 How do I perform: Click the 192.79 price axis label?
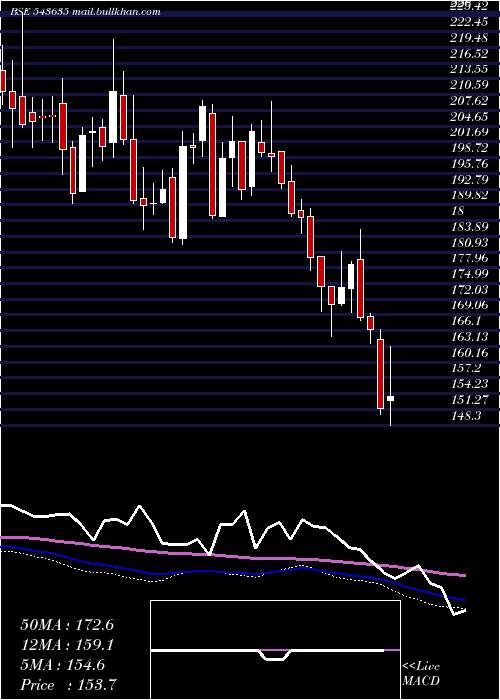tap(469, 179)
